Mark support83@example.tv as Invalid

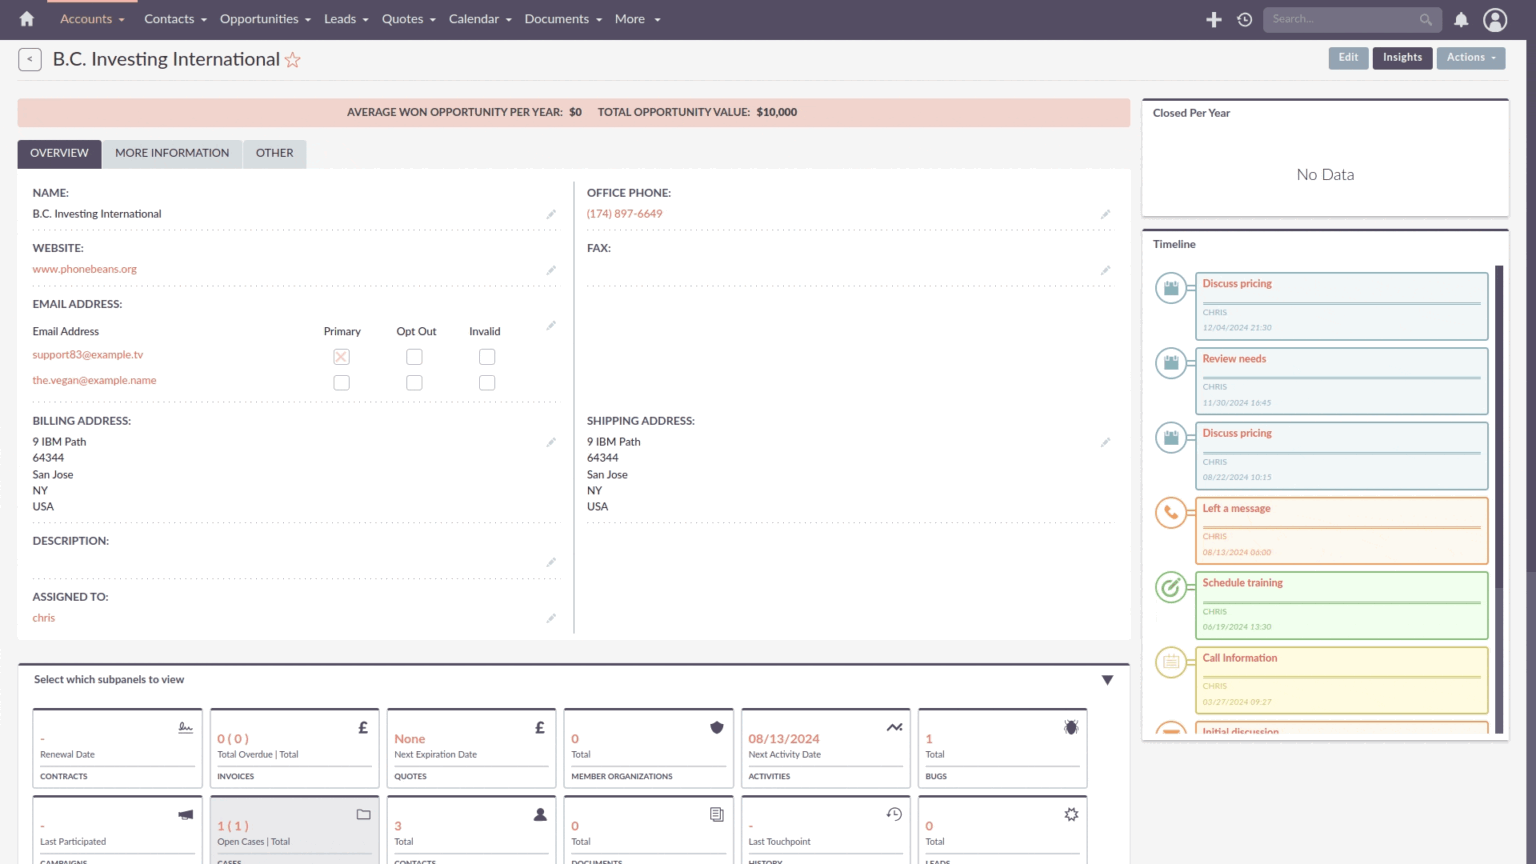487,356
